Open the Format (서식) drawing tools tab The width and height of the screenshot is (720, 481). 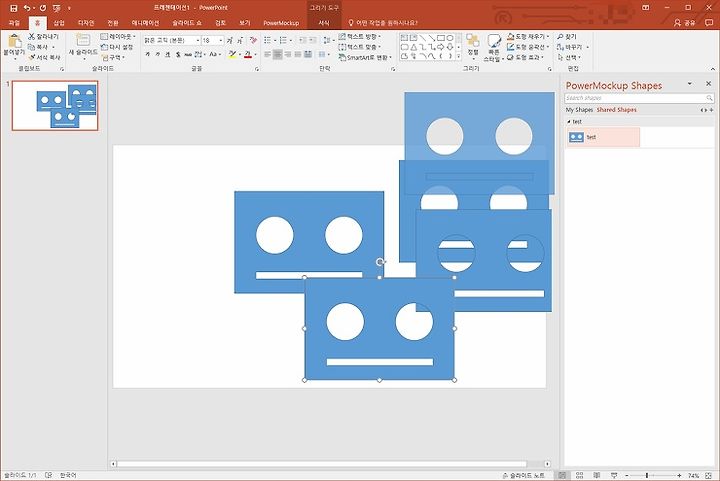pos(324,22)
